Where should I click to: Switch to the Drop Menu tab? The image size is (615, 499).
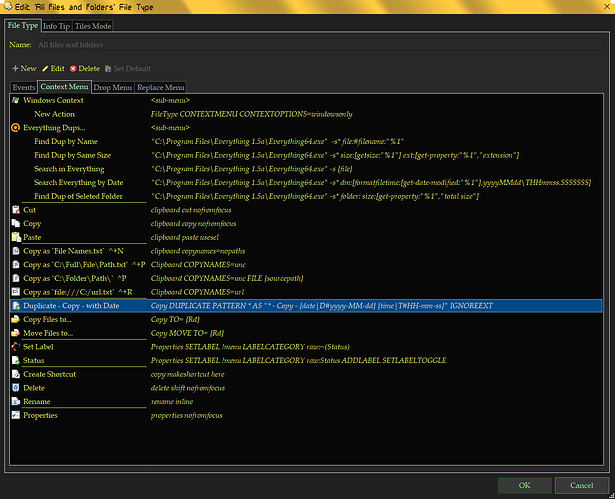click(x=112, y=88)
